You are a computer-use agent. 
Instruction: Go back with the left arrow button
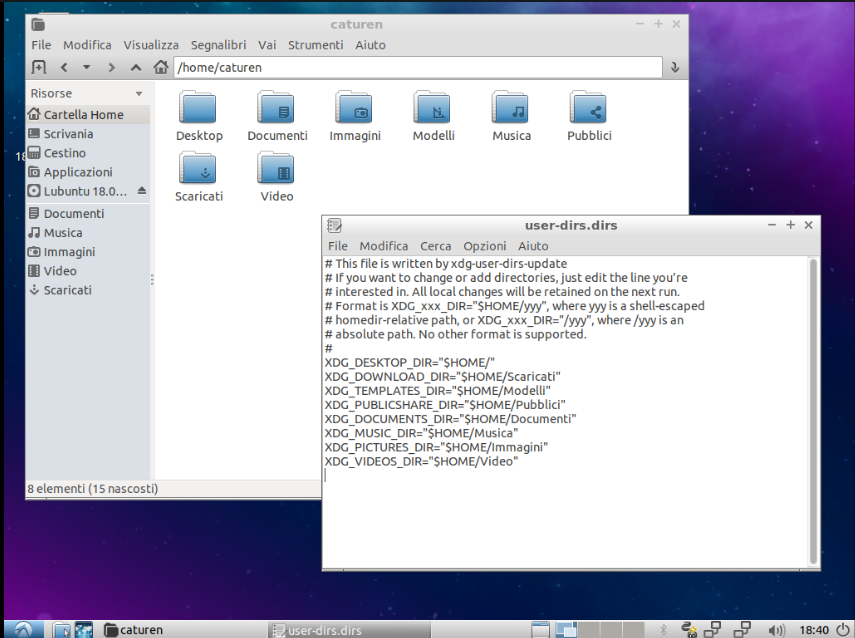(64, 67)
